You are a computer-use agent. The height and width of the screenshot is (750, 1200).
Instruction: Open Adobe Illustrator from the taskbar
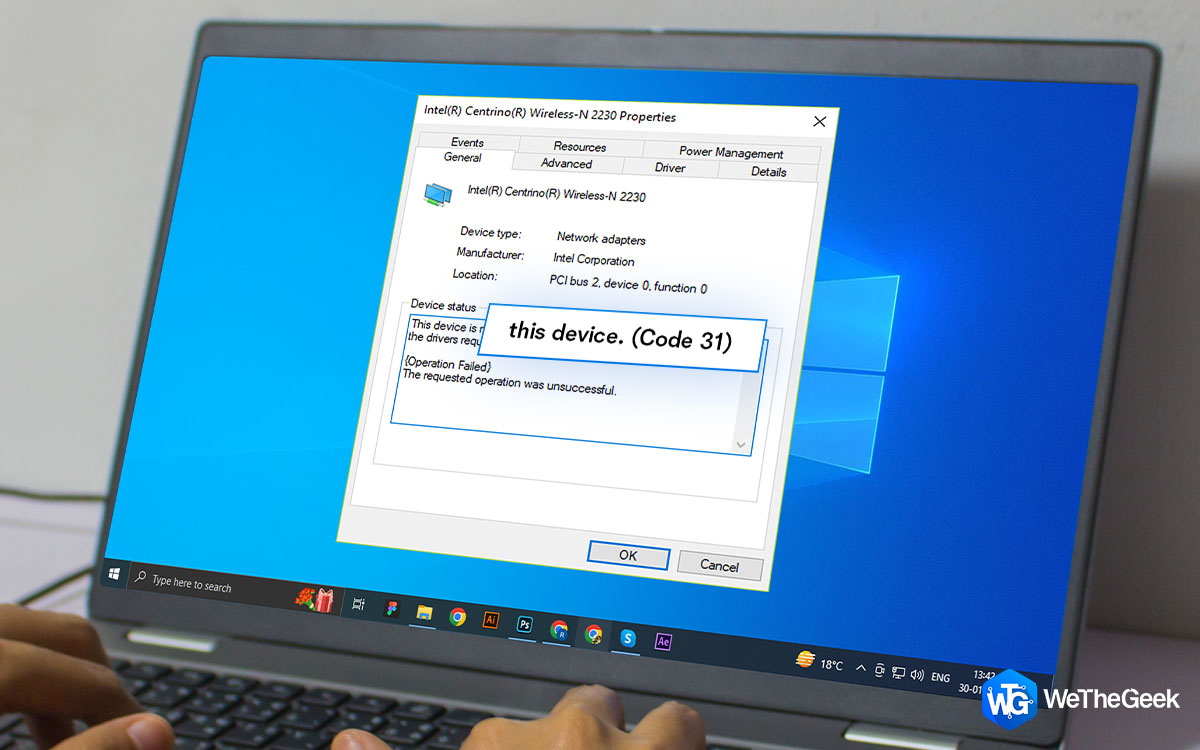coord(490,620)
